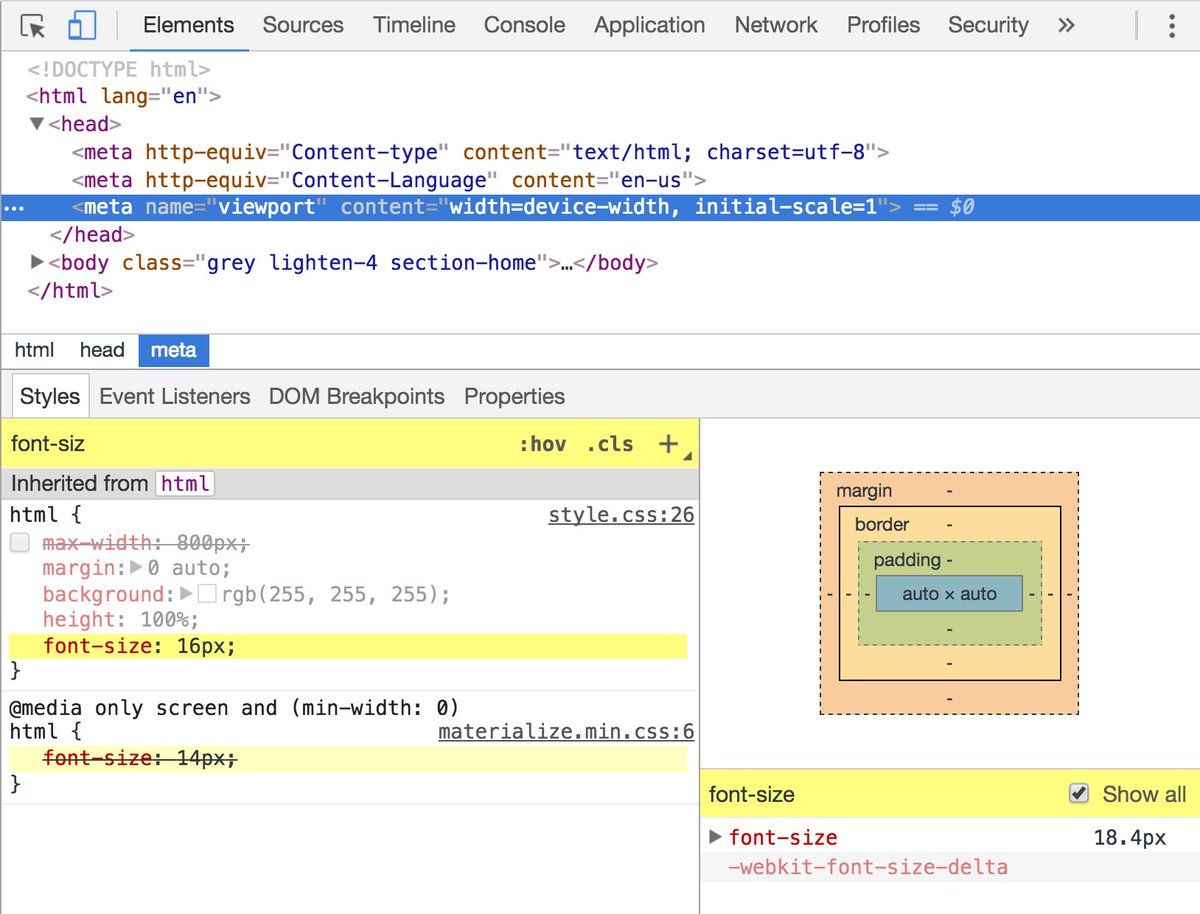Open the DevTools three-dot menu
The image size is (1200, 914).
1171,26
